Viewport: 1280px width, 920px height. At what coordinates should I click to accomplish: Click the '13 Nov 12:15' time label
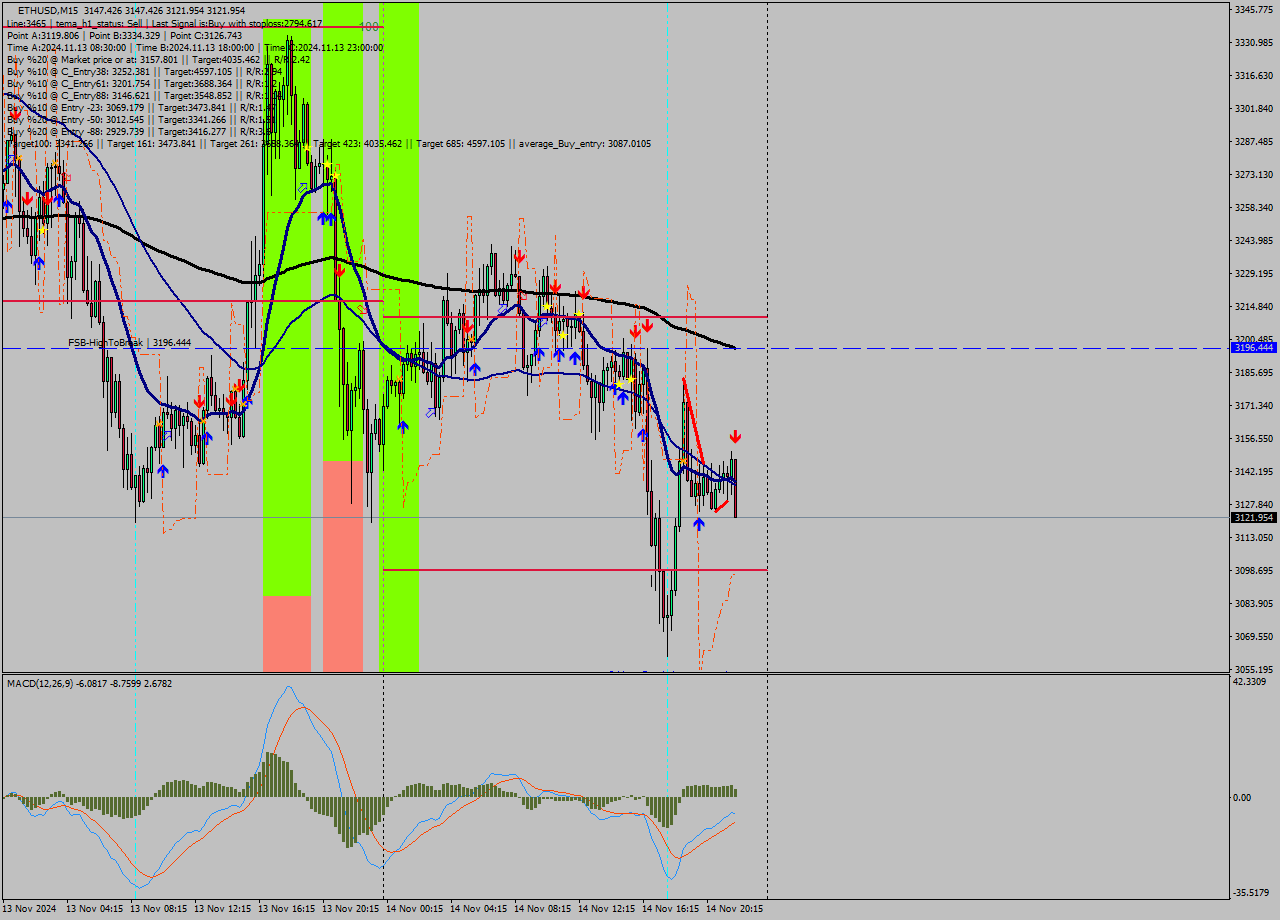(221, 909)
